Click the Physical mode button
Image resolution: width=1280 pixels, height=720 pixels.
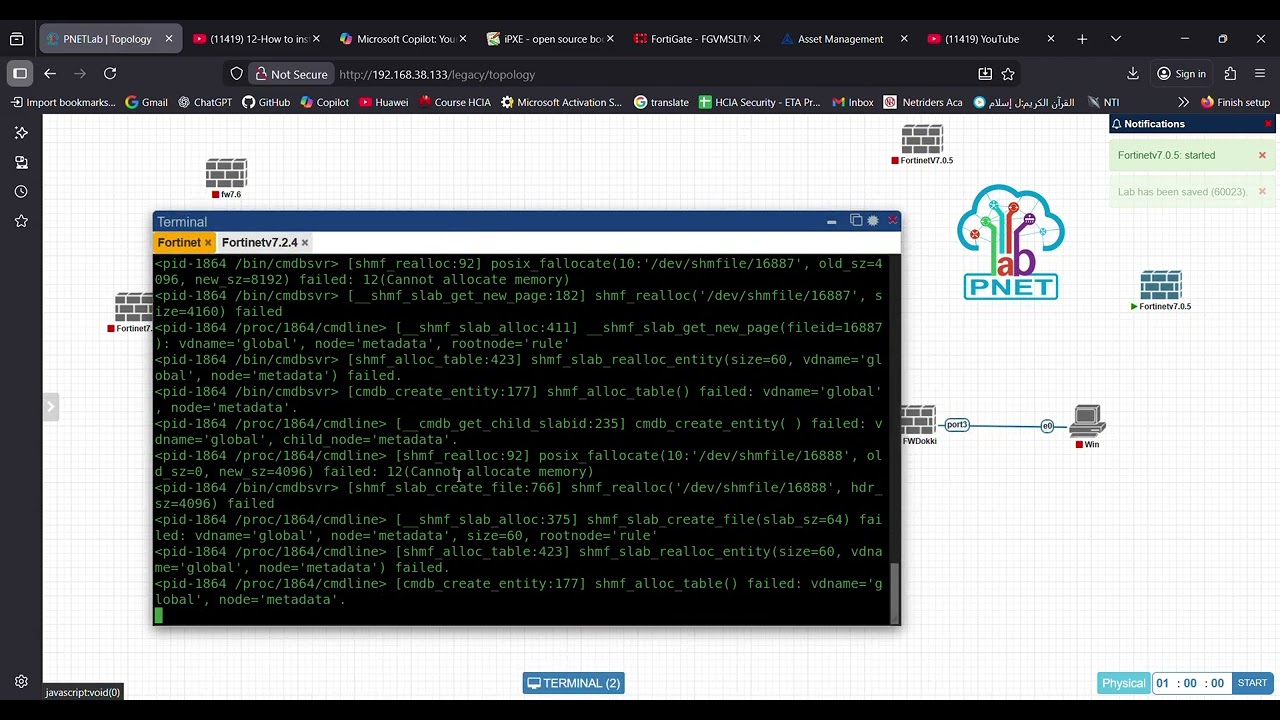pyautogui.click(x=1123, y=683)
